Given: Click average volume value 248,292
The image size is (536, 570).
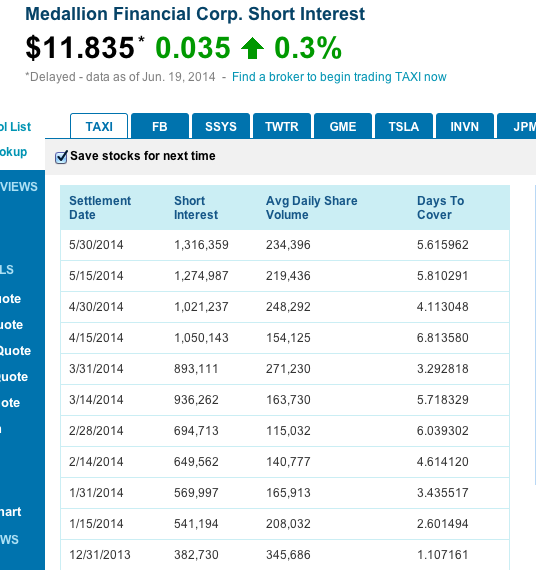Looking at the screenshot, I should point(288,307).
